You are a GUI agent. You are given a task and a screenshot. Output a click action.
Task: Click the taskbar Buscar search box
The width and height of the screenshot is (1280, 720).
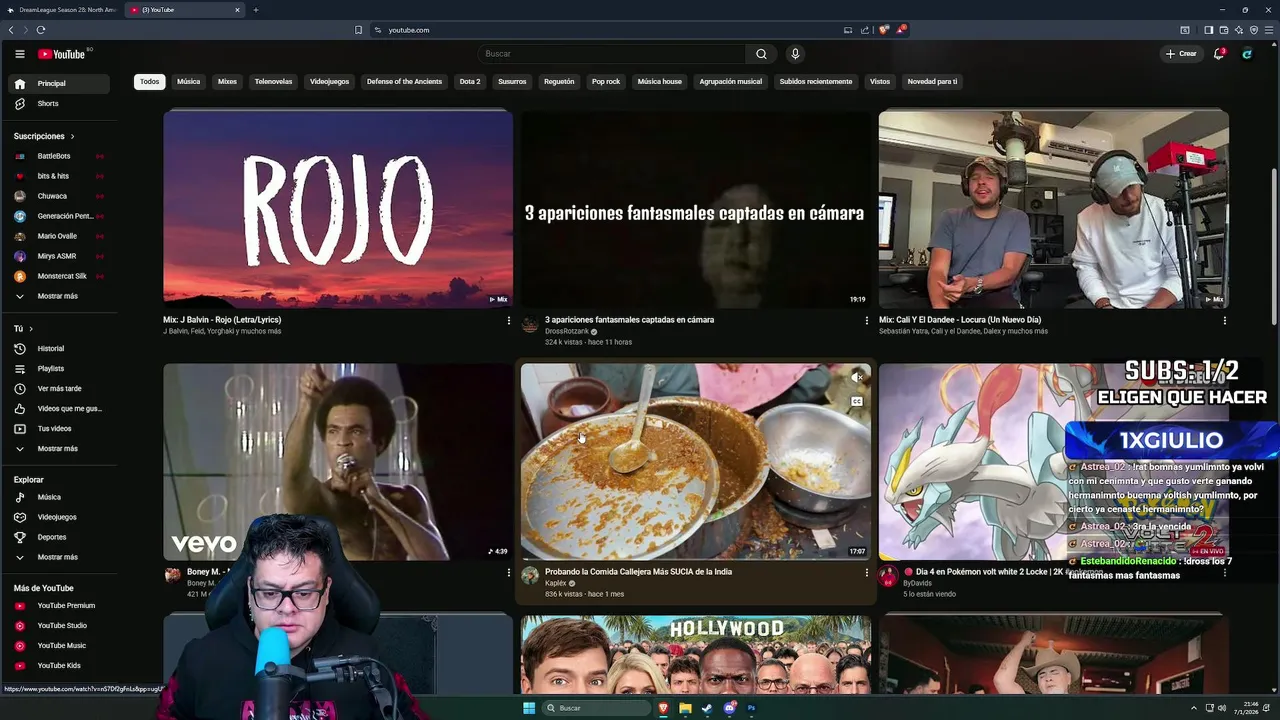(x=596, y=708)
